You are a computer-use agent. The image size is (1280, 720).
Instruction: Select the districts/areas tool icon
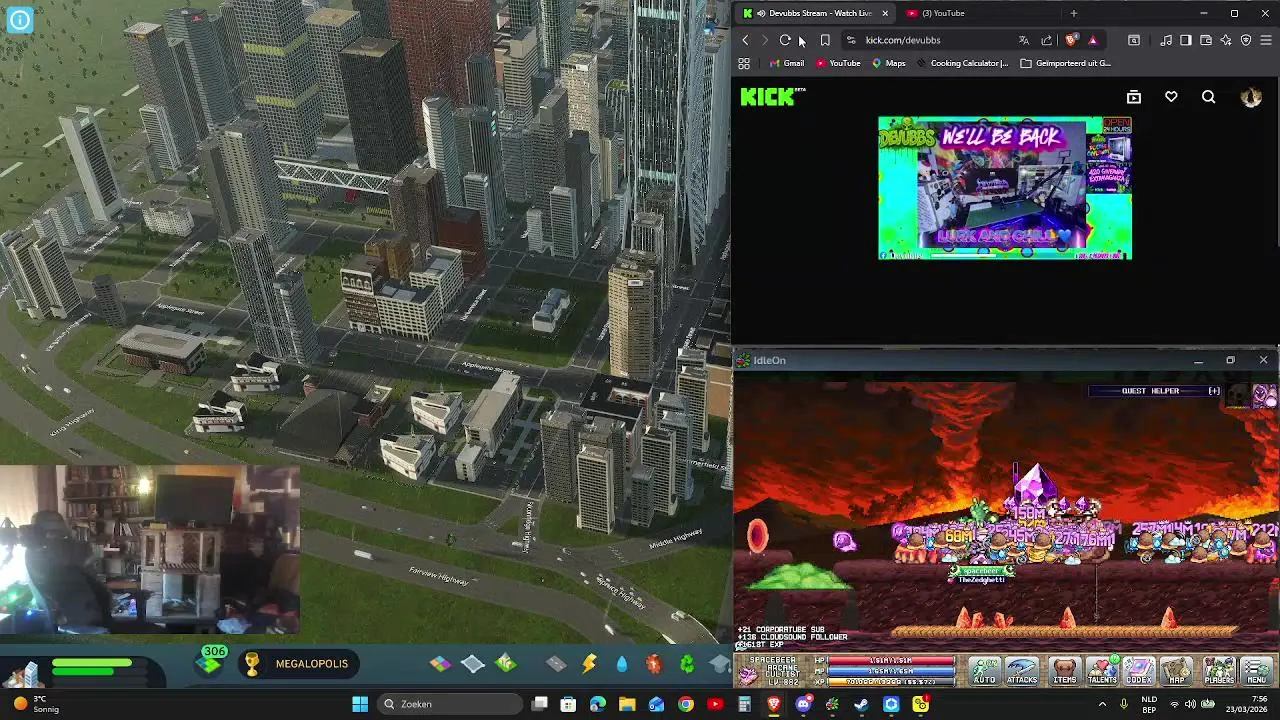point(473,664)
